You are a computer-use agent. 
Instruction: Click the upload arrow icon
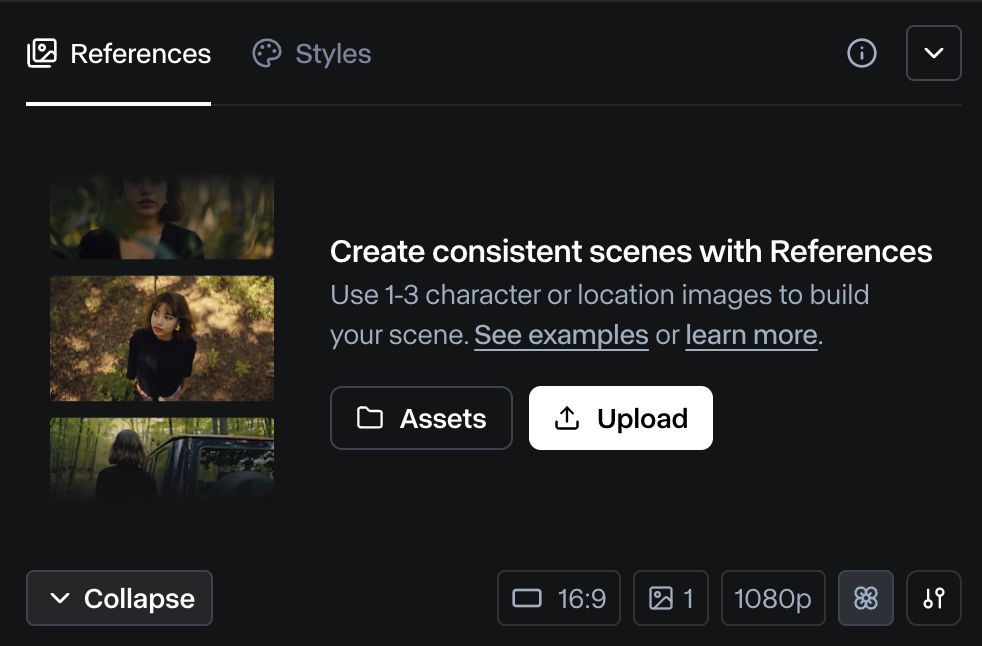coord(567,418)
